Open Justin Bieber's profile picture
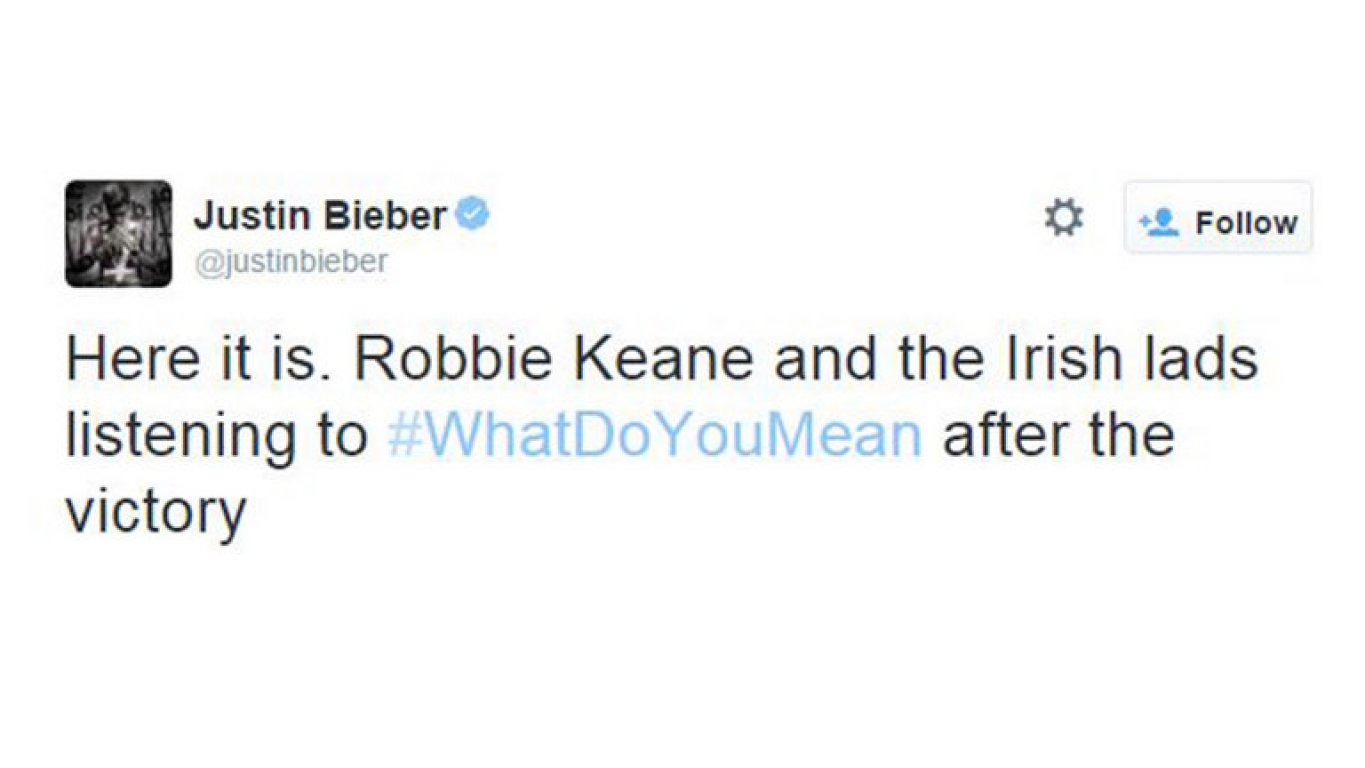The width and height of the screenshot is (1365, 768). pyautogui.click(x=119, y=233)
